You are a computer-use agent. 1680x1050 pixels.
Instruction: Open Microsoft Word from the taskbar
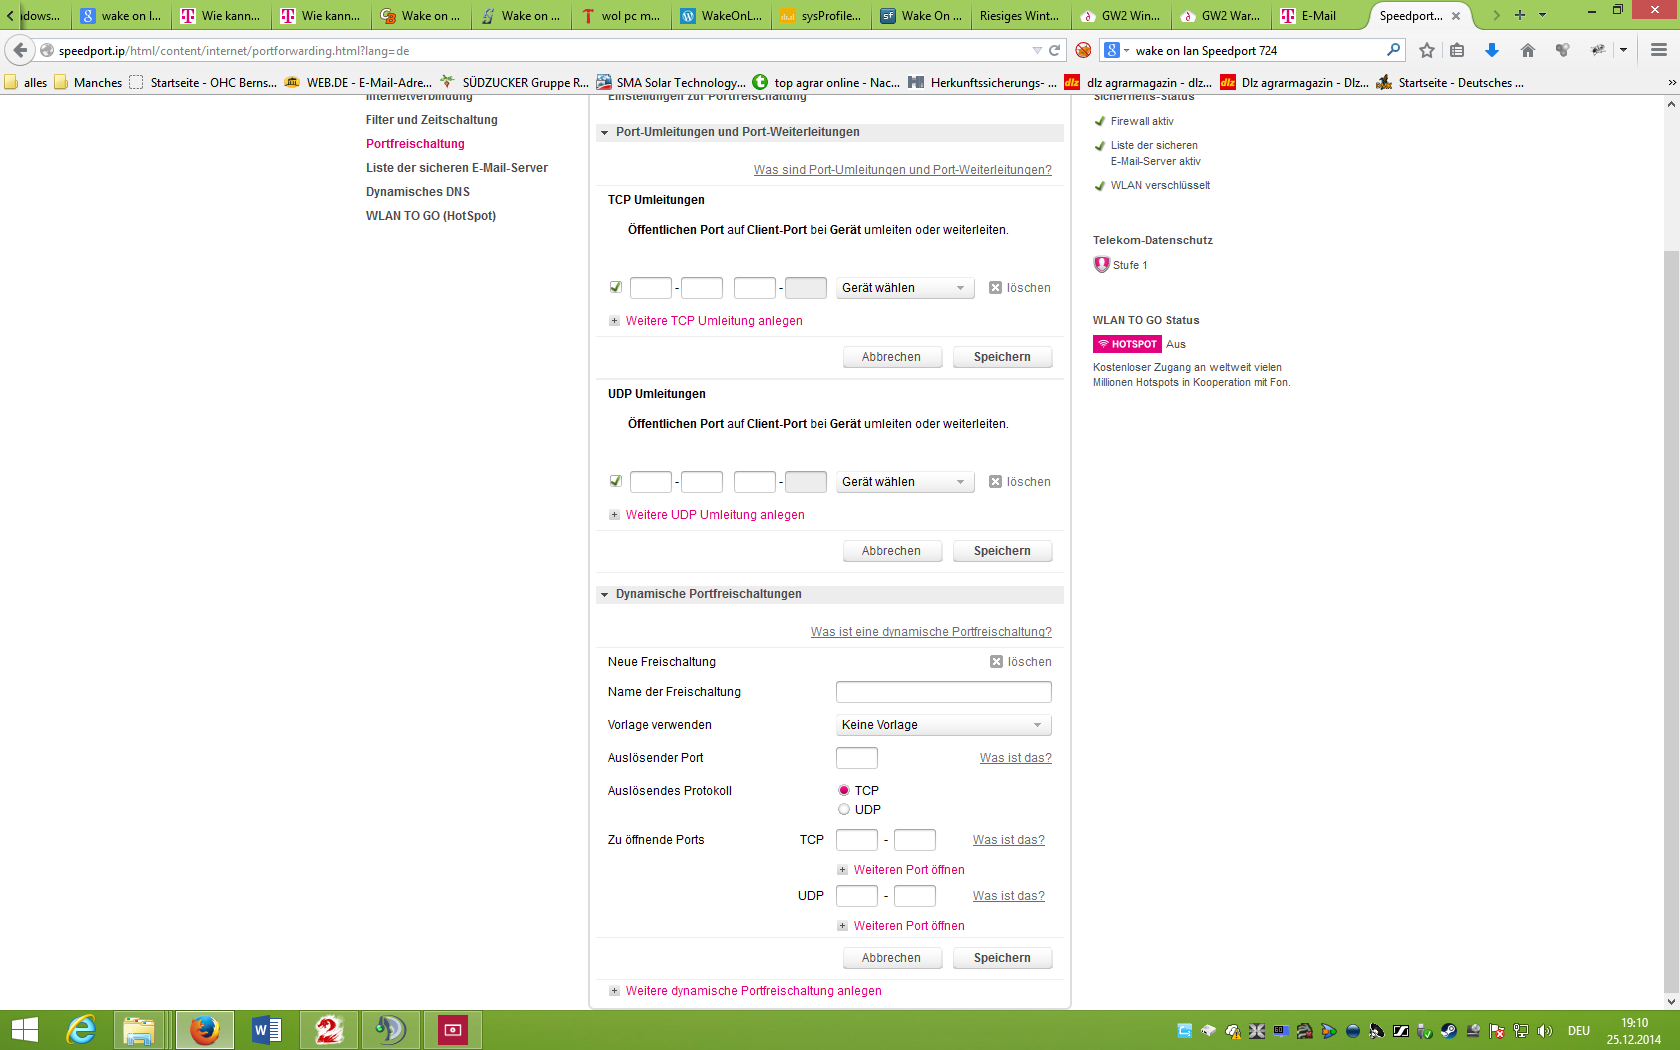(266, 1030)
